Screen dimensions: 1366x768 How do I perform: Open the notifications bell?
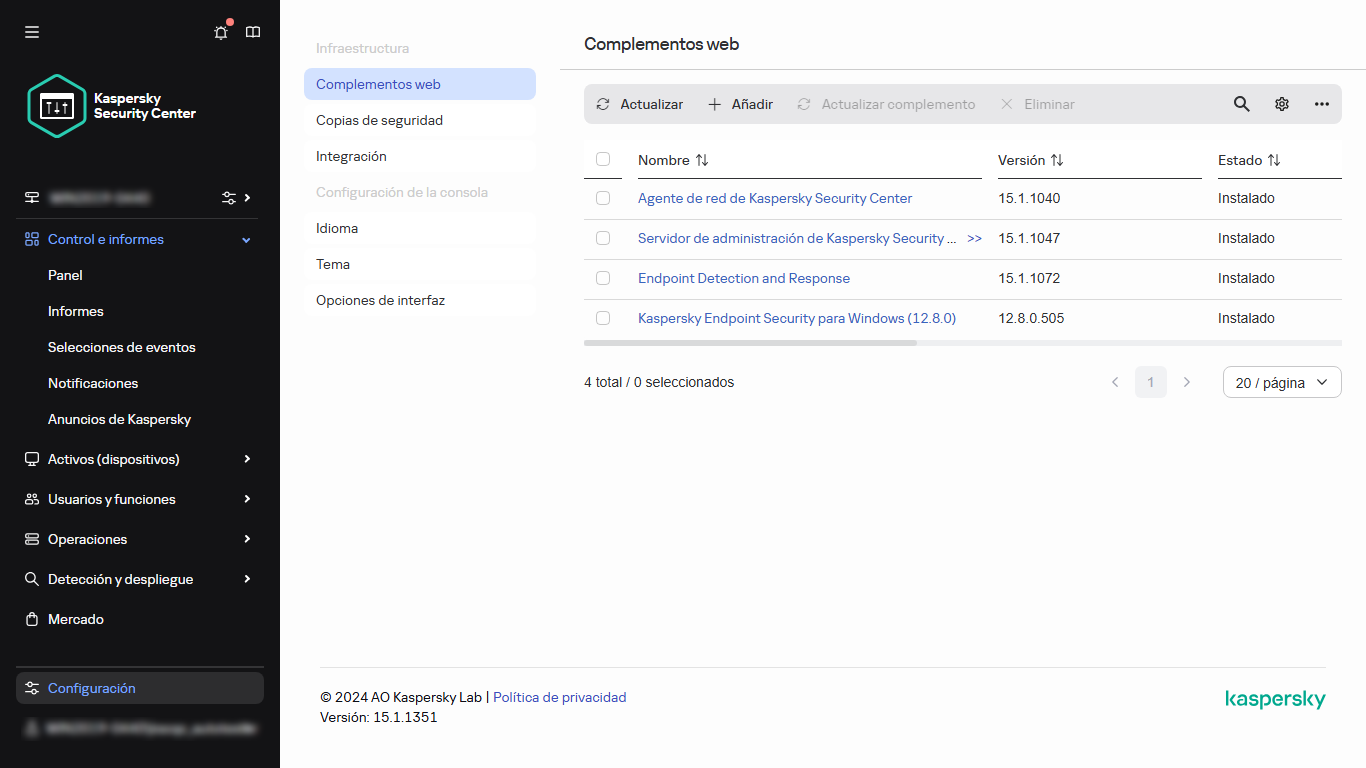click(x=220, y=32)
